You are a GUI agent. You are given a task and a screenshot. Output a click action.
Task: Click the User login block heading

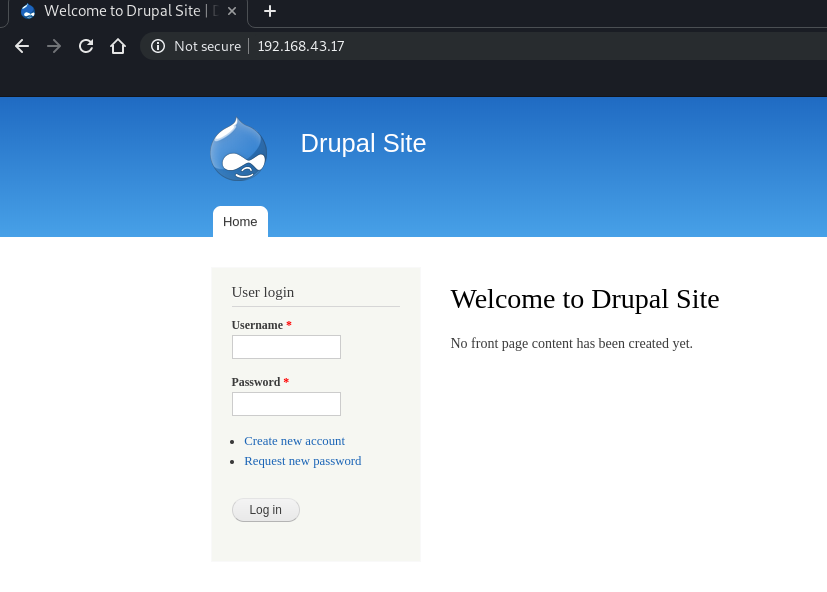click(x=263, y=292)
